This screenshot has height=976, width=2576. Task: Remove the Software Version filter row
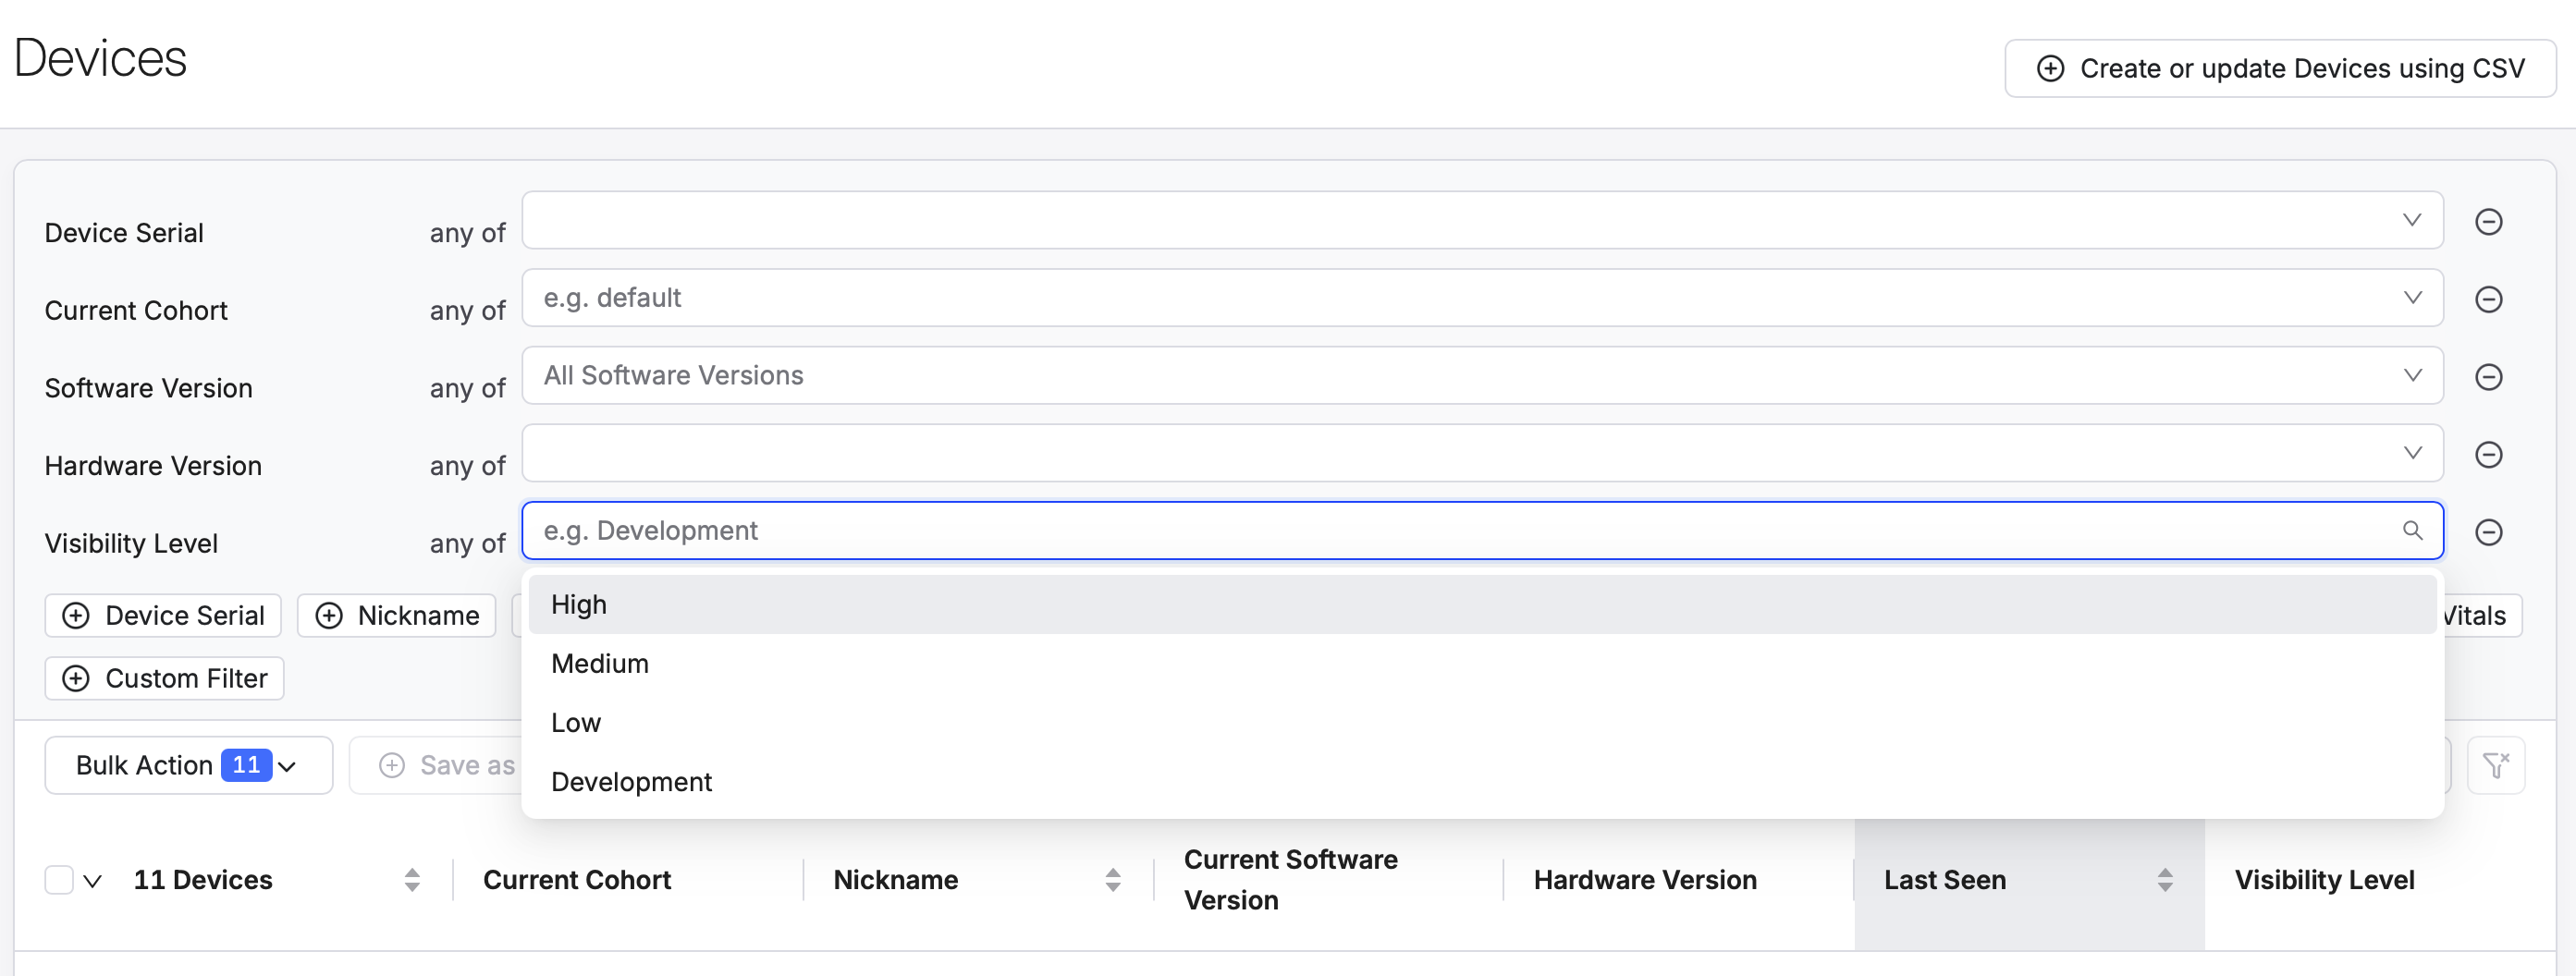coord(2488,377)
